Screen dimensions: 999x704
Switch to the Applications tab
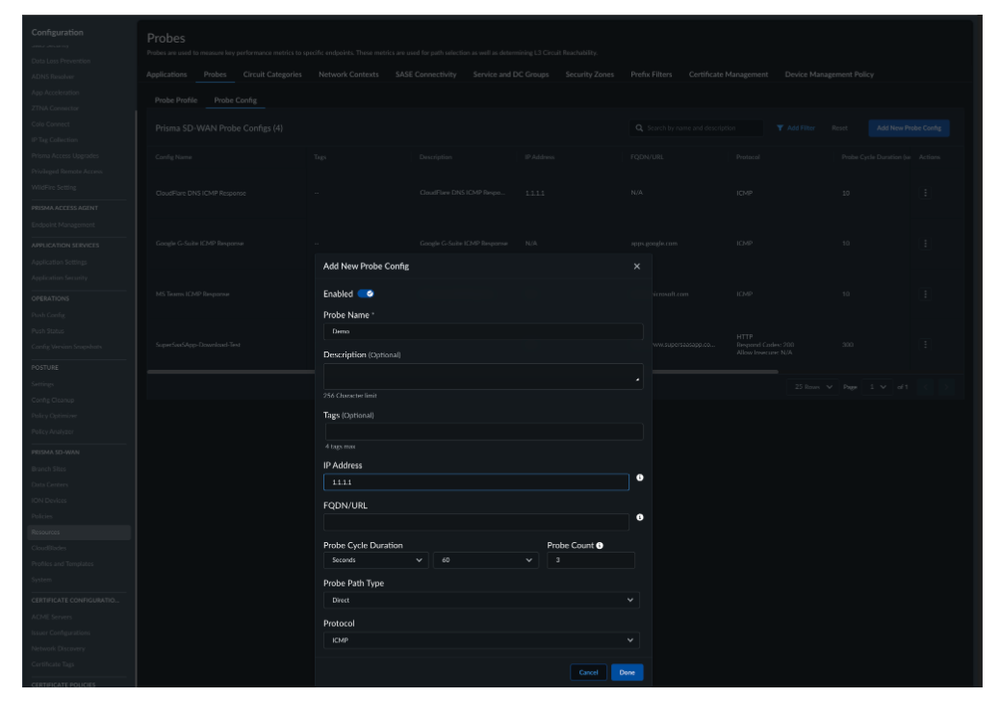click(166, 75)
